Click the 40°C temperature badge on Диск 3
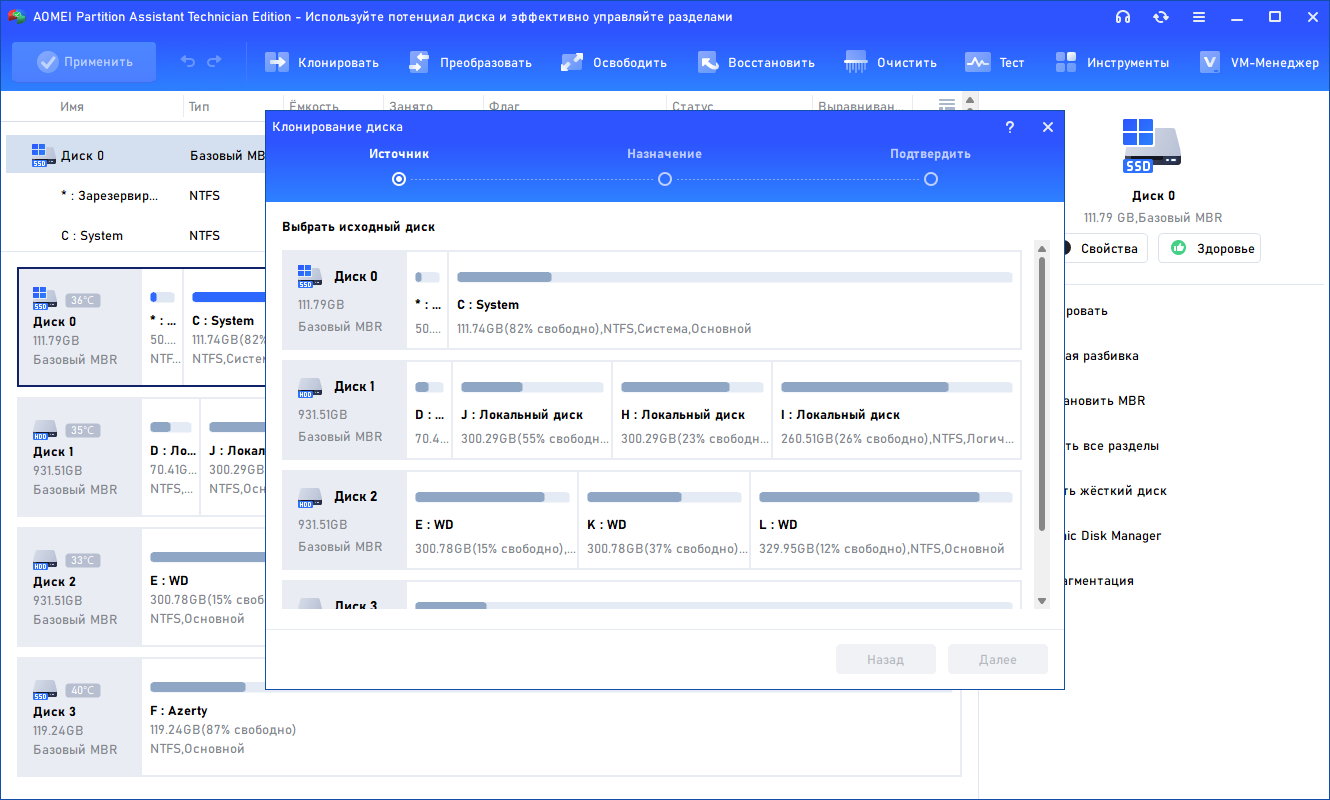 (82, 690)
